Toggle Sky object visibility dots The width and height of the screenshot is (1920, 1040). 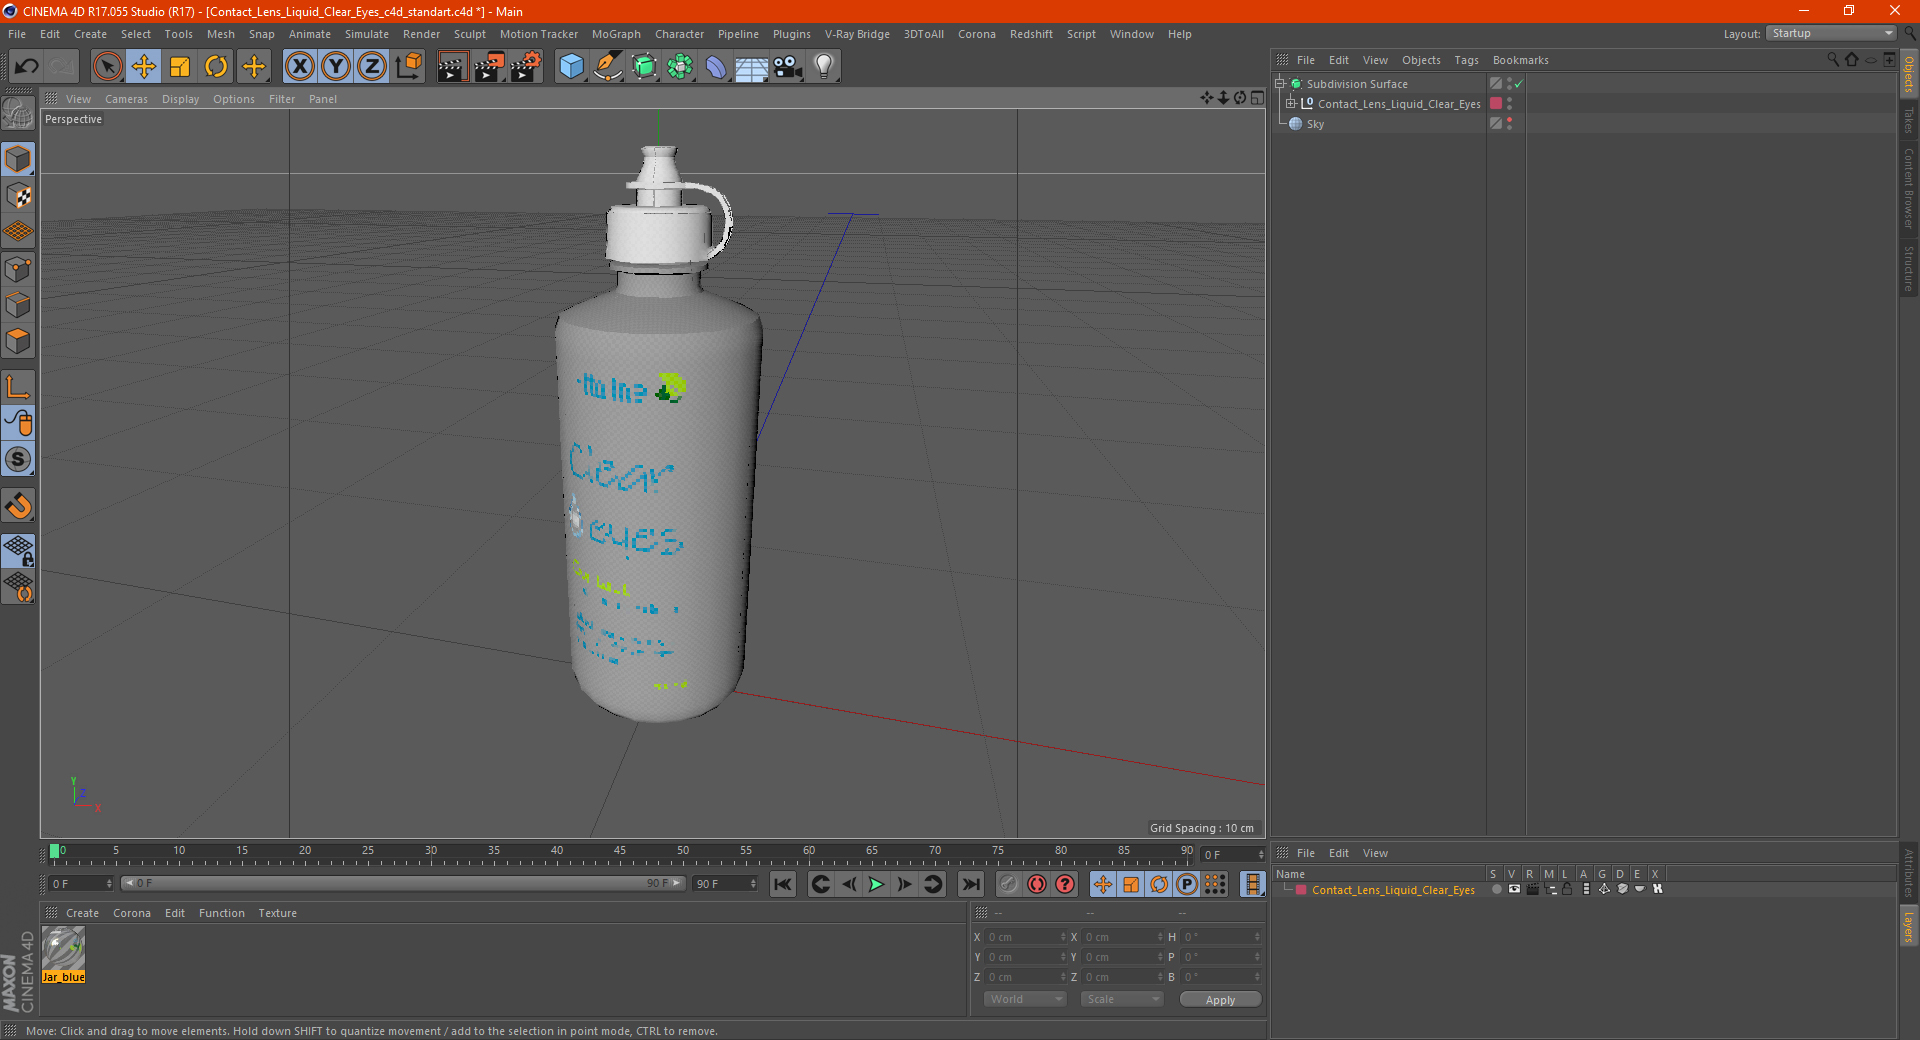(1509, 124)
